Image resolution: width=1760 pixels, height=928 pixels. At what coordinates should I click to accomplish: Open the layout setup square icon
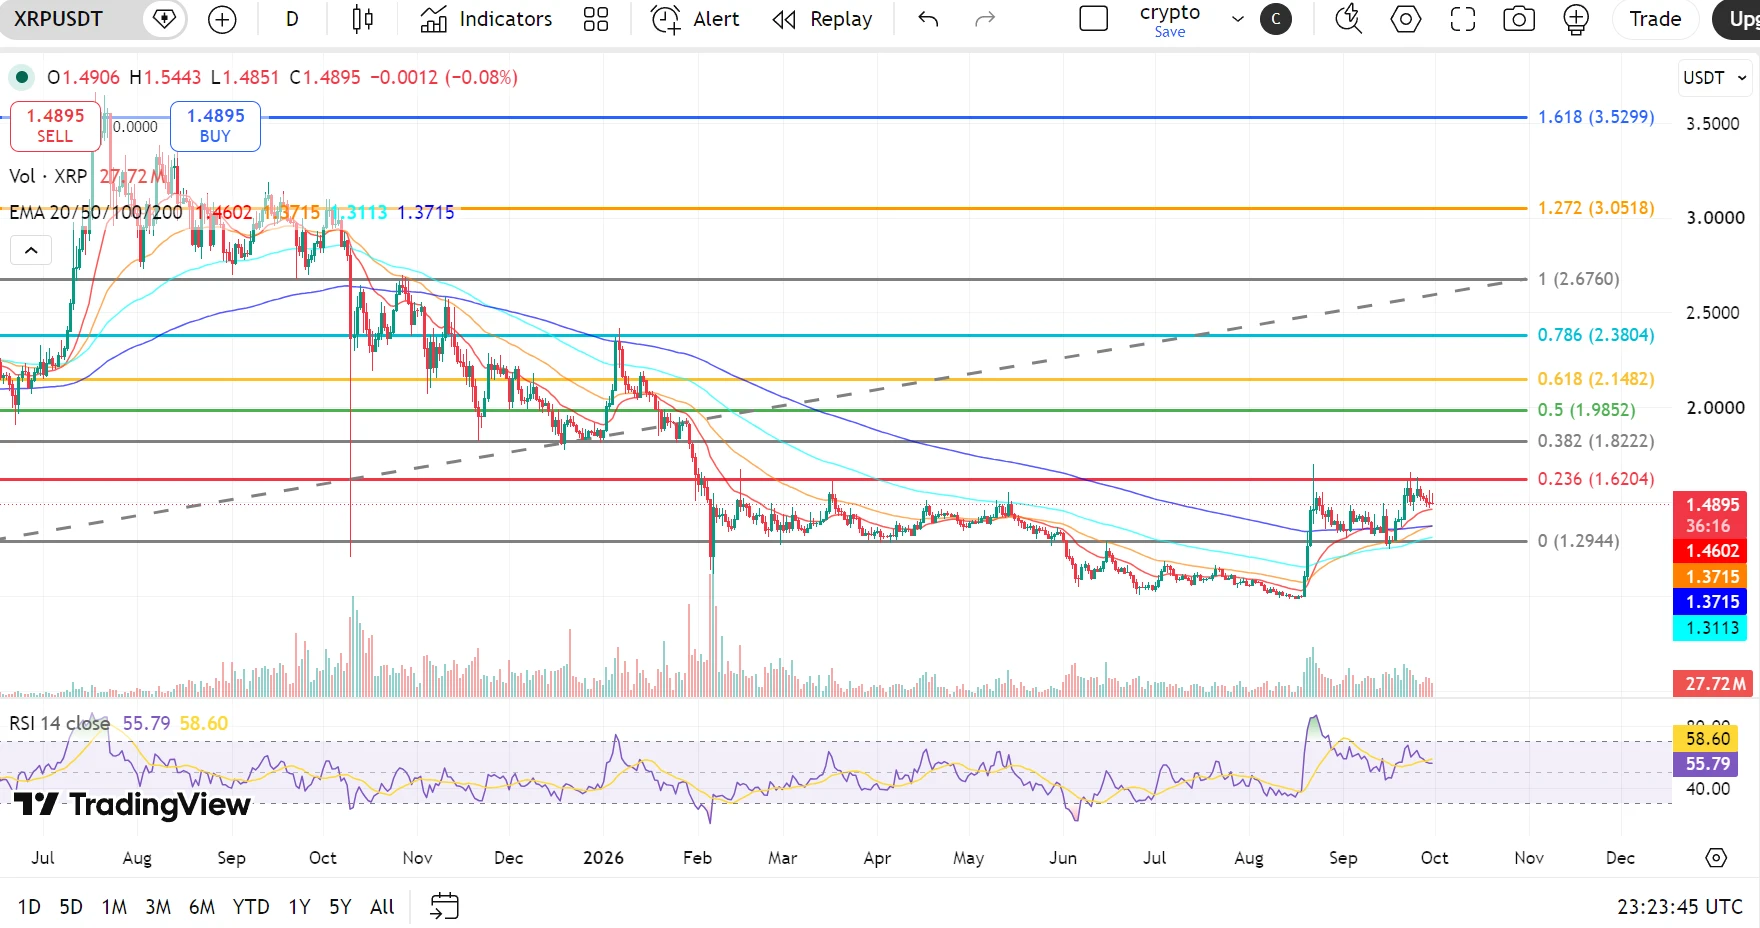pyautogui.click(x=1094, y=19)
